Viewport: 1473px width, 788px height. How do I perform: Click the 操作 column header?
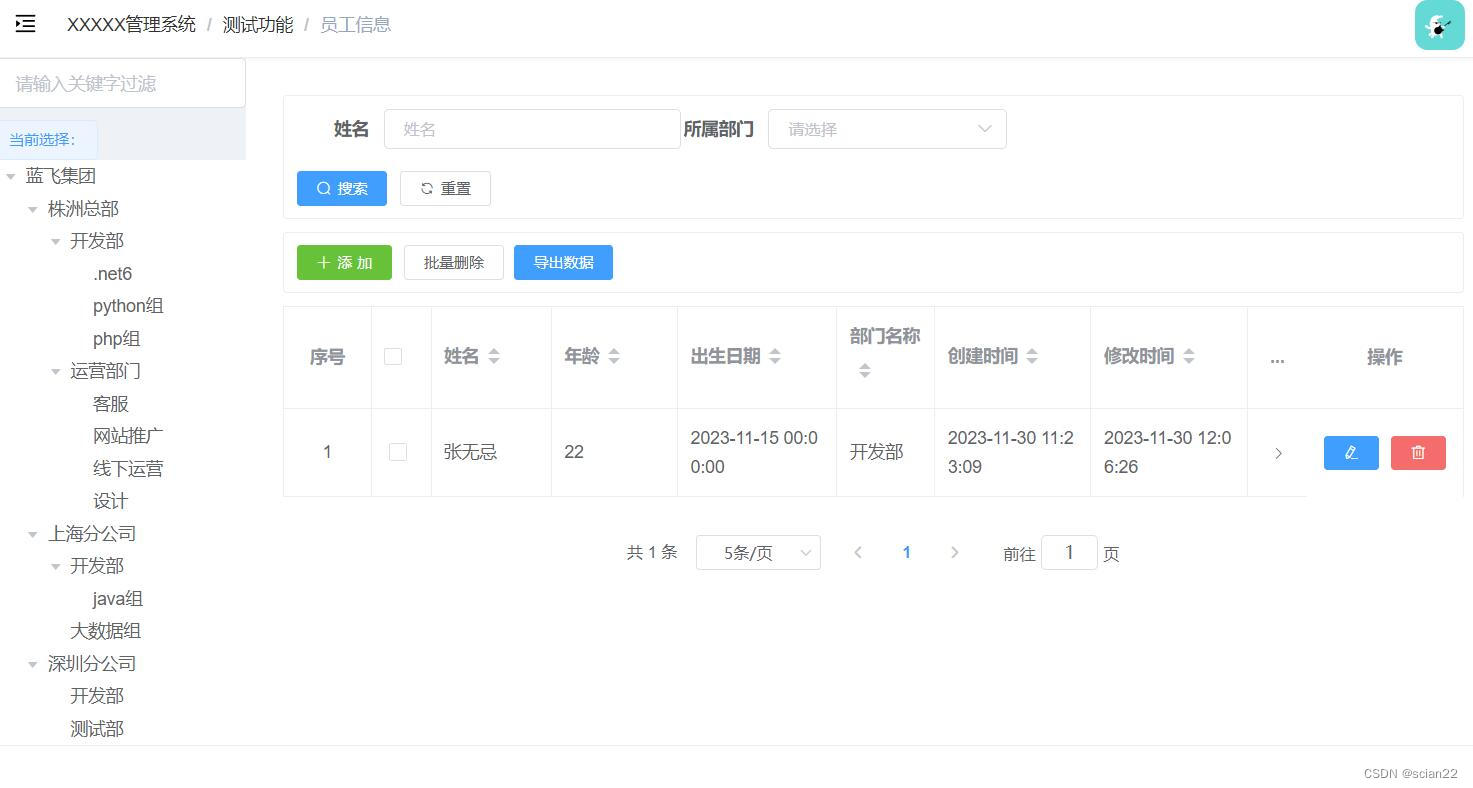[1385, 357]
